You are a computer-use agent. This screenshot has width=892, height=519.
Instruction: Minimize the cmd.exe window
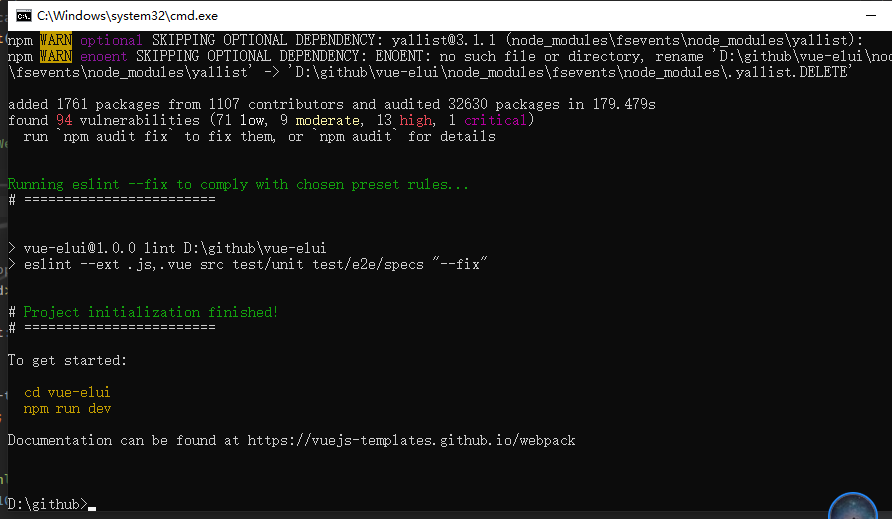tap(870, 15)
